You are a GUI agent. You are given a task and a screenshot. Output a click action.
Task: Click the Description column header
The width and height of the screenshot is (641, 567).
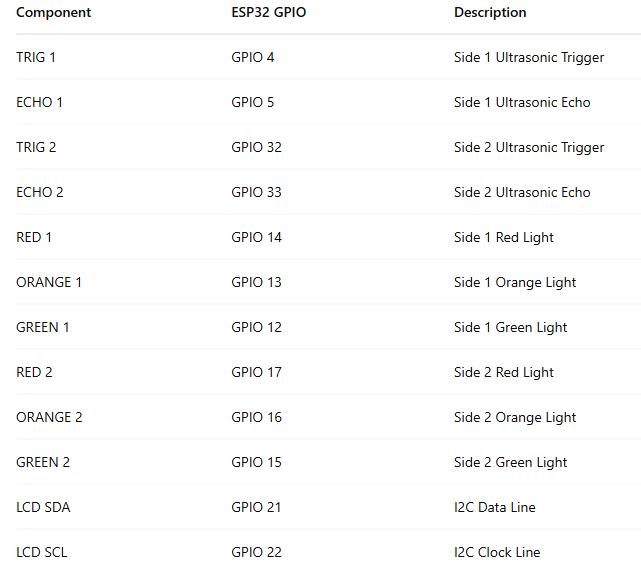(490, 12)
